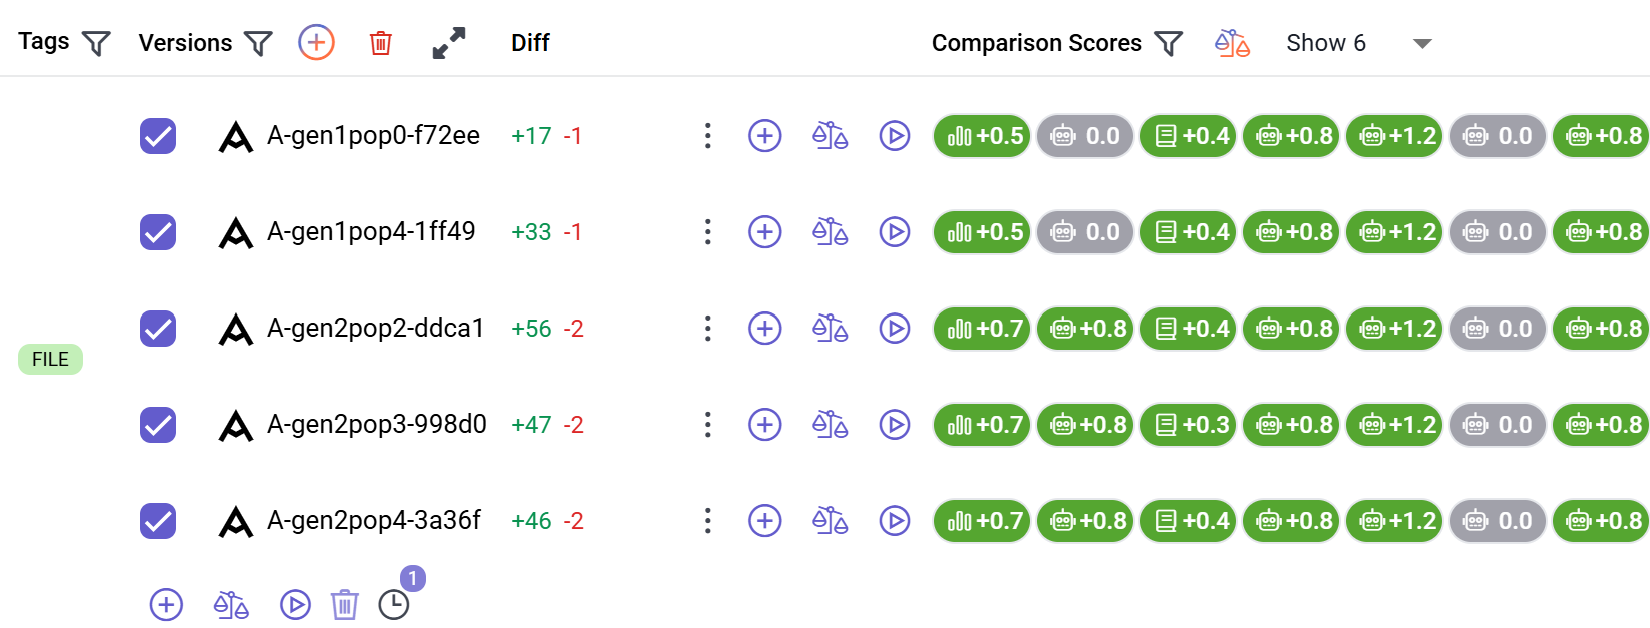1650x628 pixels.
Task: Open the history clock icon with badge 1
Action: point(394,603)
